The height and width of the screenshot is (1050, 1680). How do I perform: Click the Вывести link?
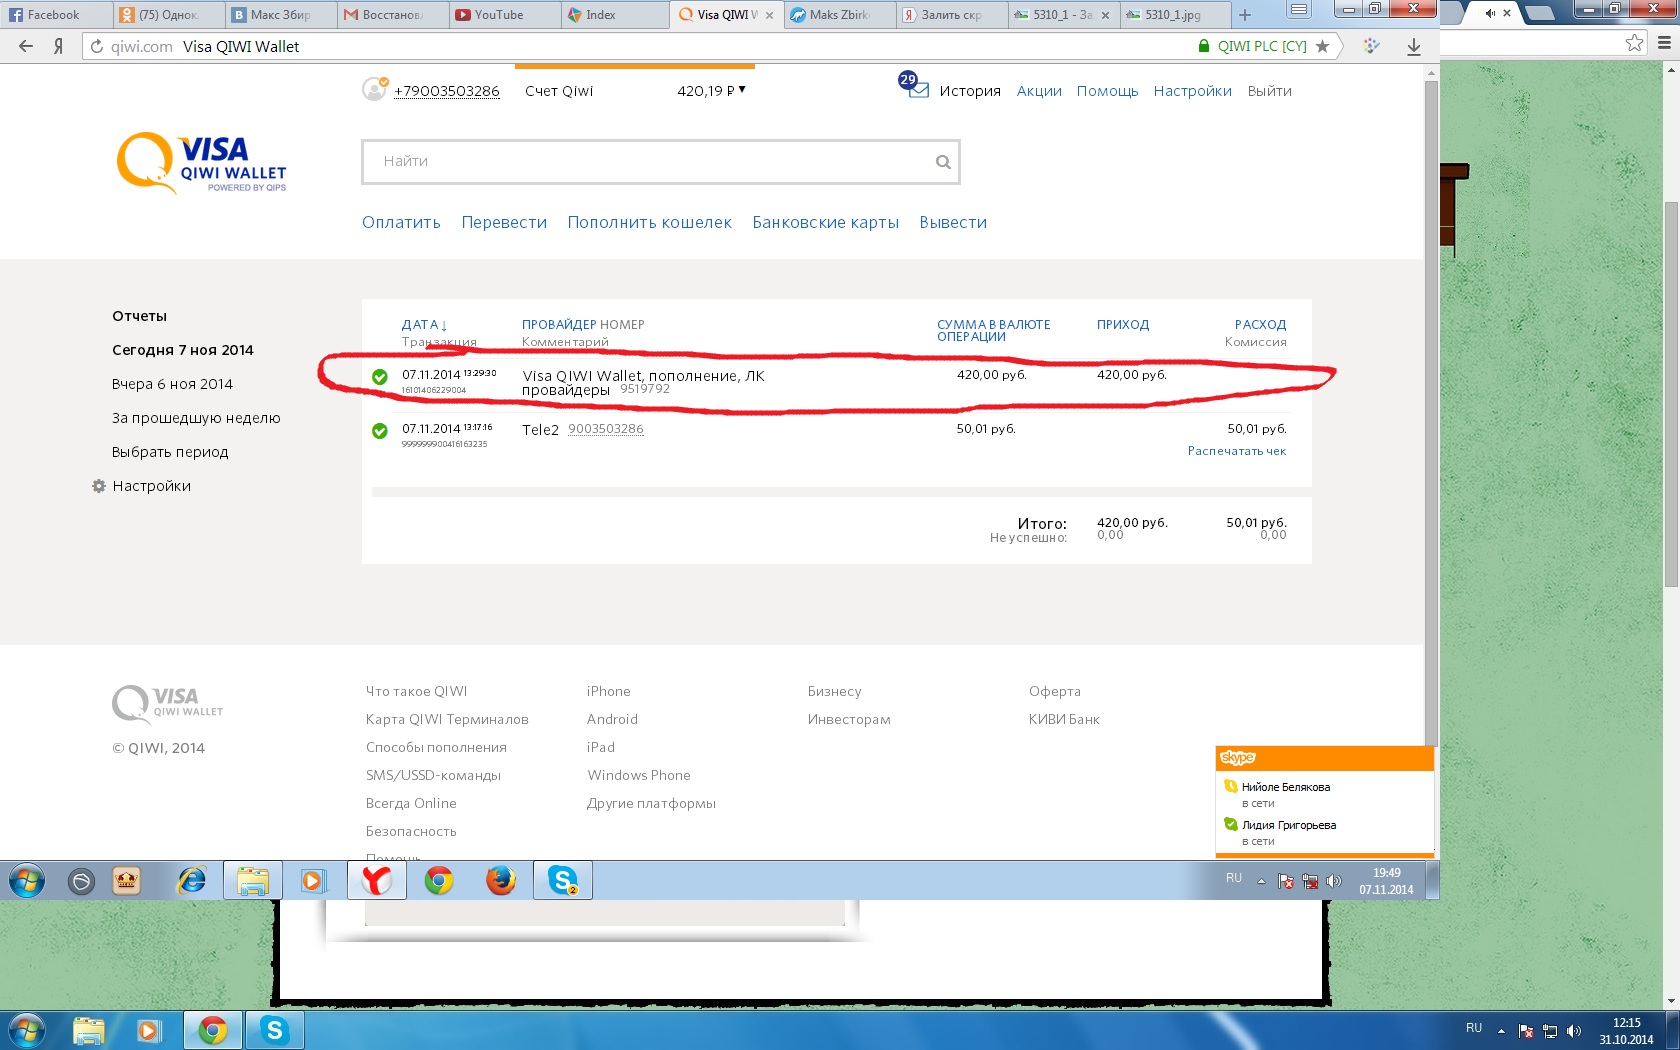tap(953, 223)
